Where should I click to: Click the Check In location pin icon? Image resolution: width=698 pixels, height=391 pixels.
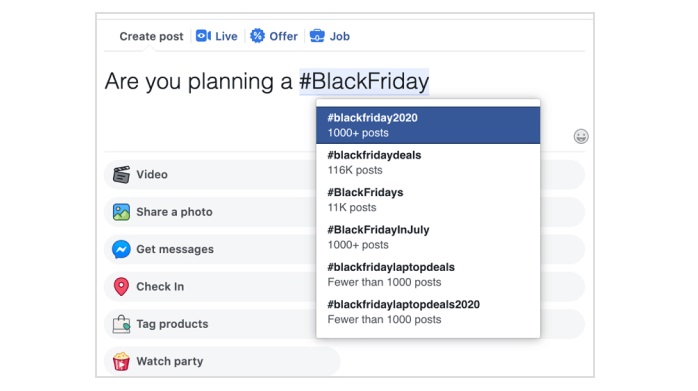[x=121, y=287]
